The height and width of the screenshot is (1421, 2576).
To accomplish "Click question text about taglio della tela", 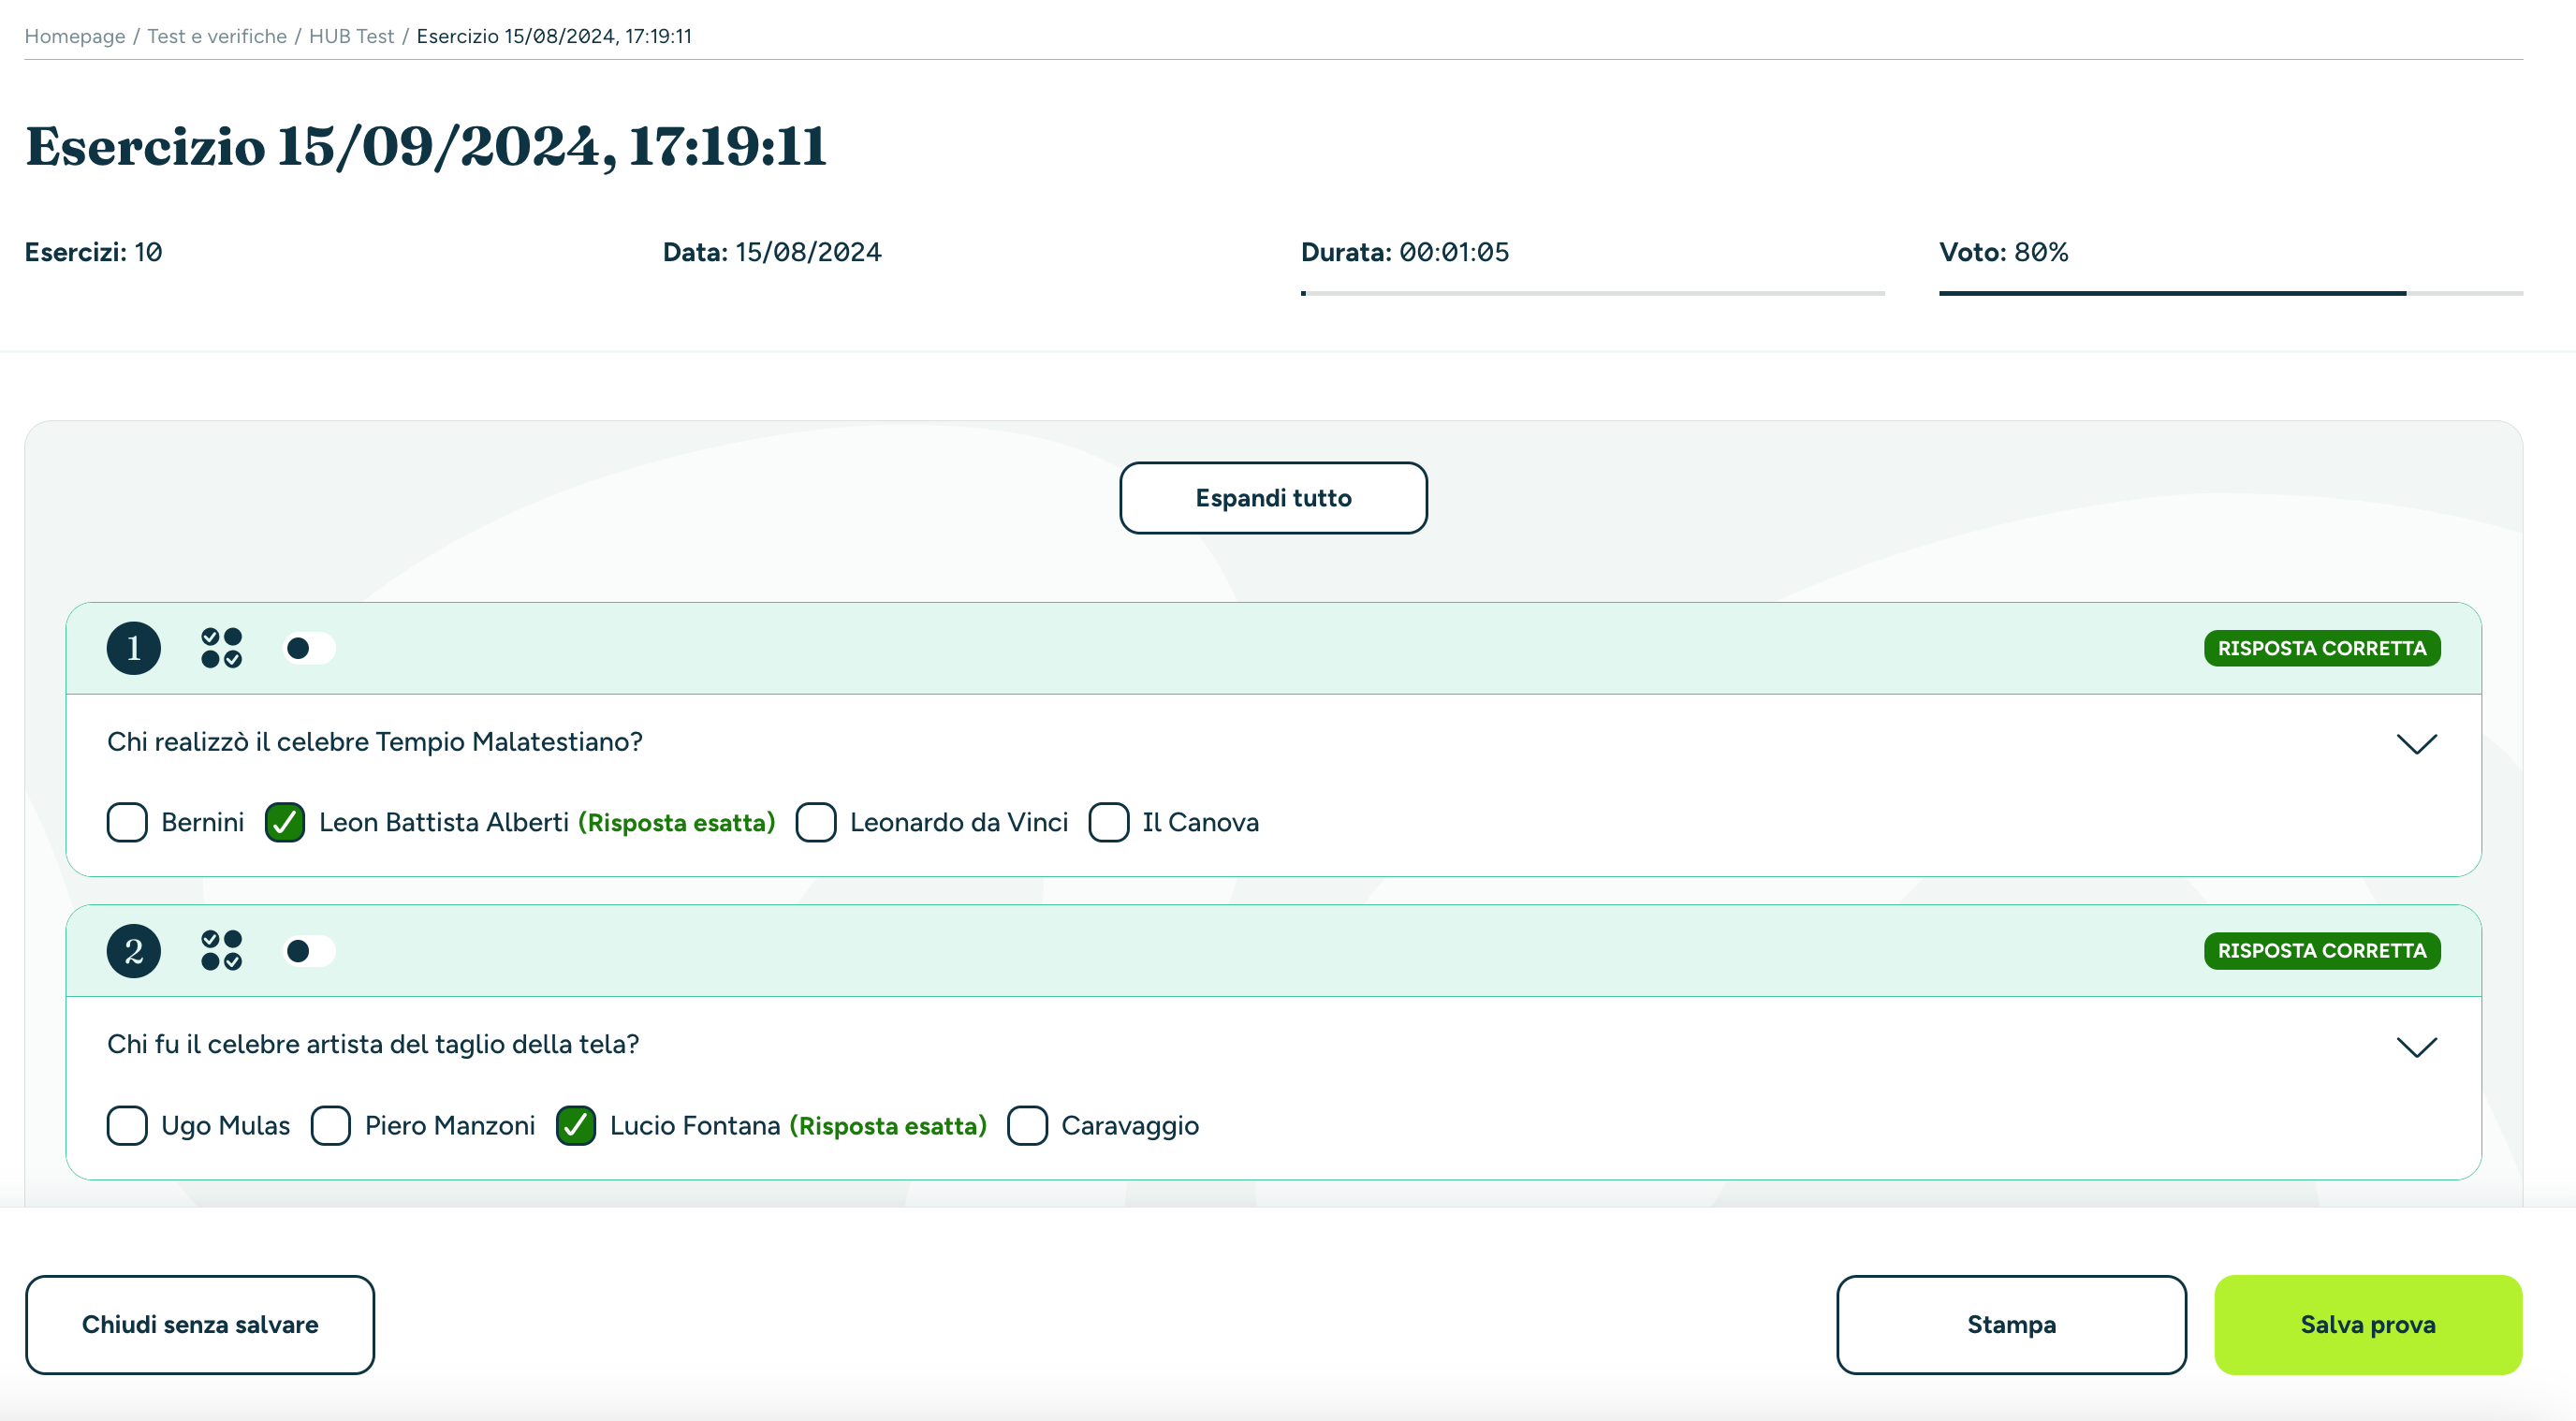I will pos(373,1044).
